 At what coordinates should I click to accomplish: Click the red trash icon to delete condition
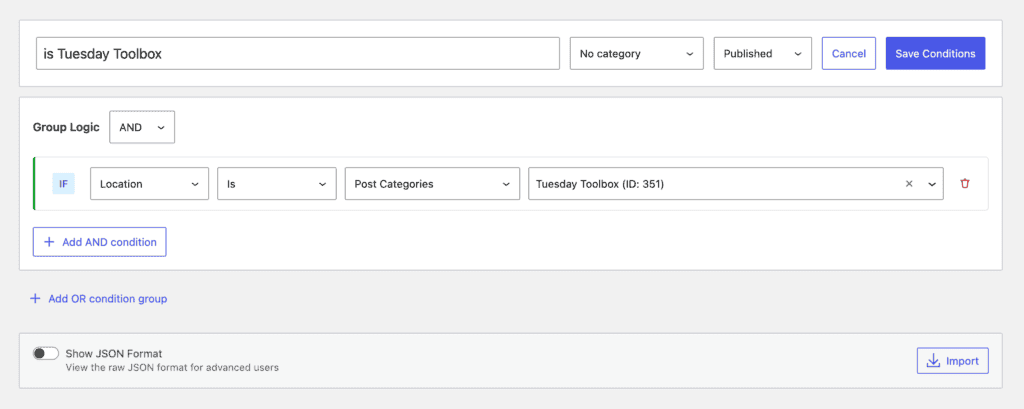(964, 184)
